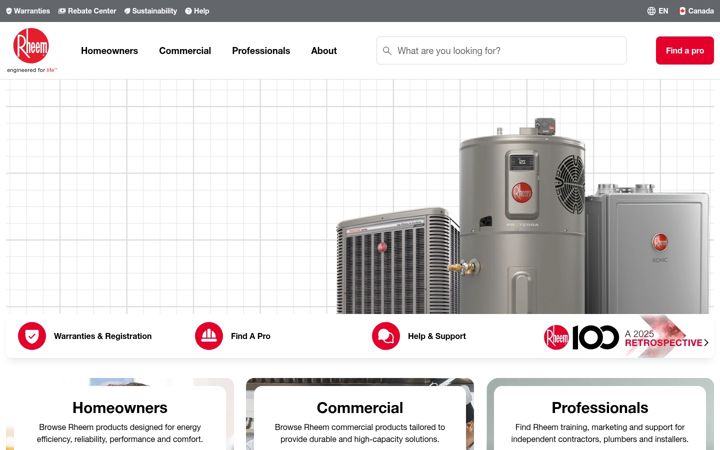Click the Professionals card description text

tap(600, 433)
